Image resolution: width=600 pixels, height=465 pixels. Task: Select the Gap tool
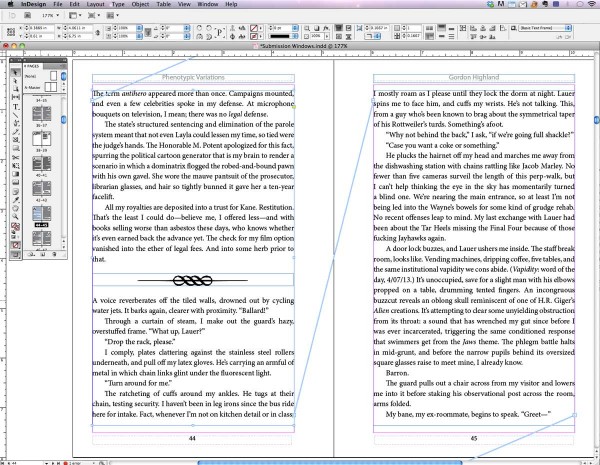[x=15, y=97]
